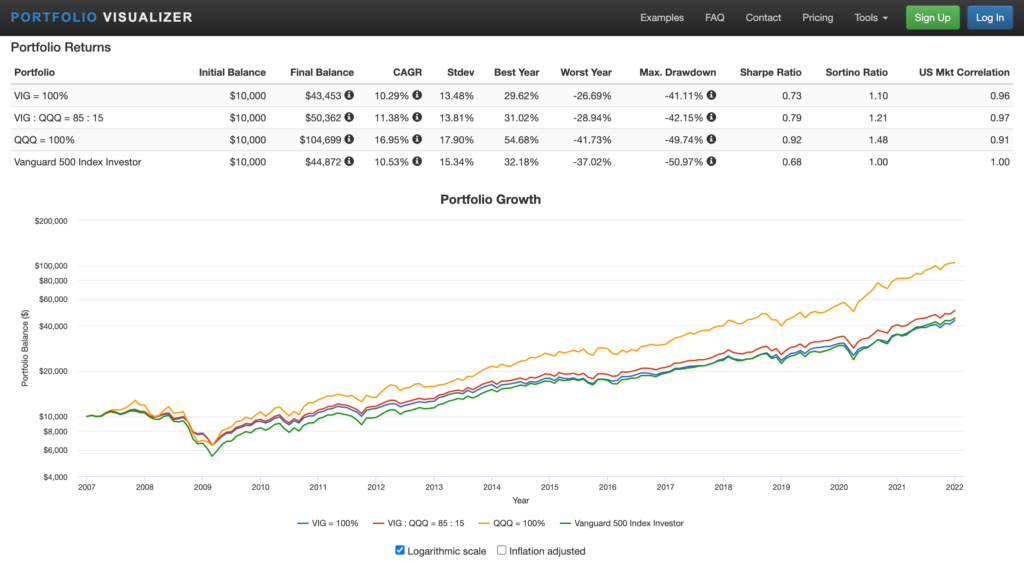The height and width of the screenshot is (561, 1024).
Task: Show details icon for -41.11% max drawdown
Action: pos(711,95)
